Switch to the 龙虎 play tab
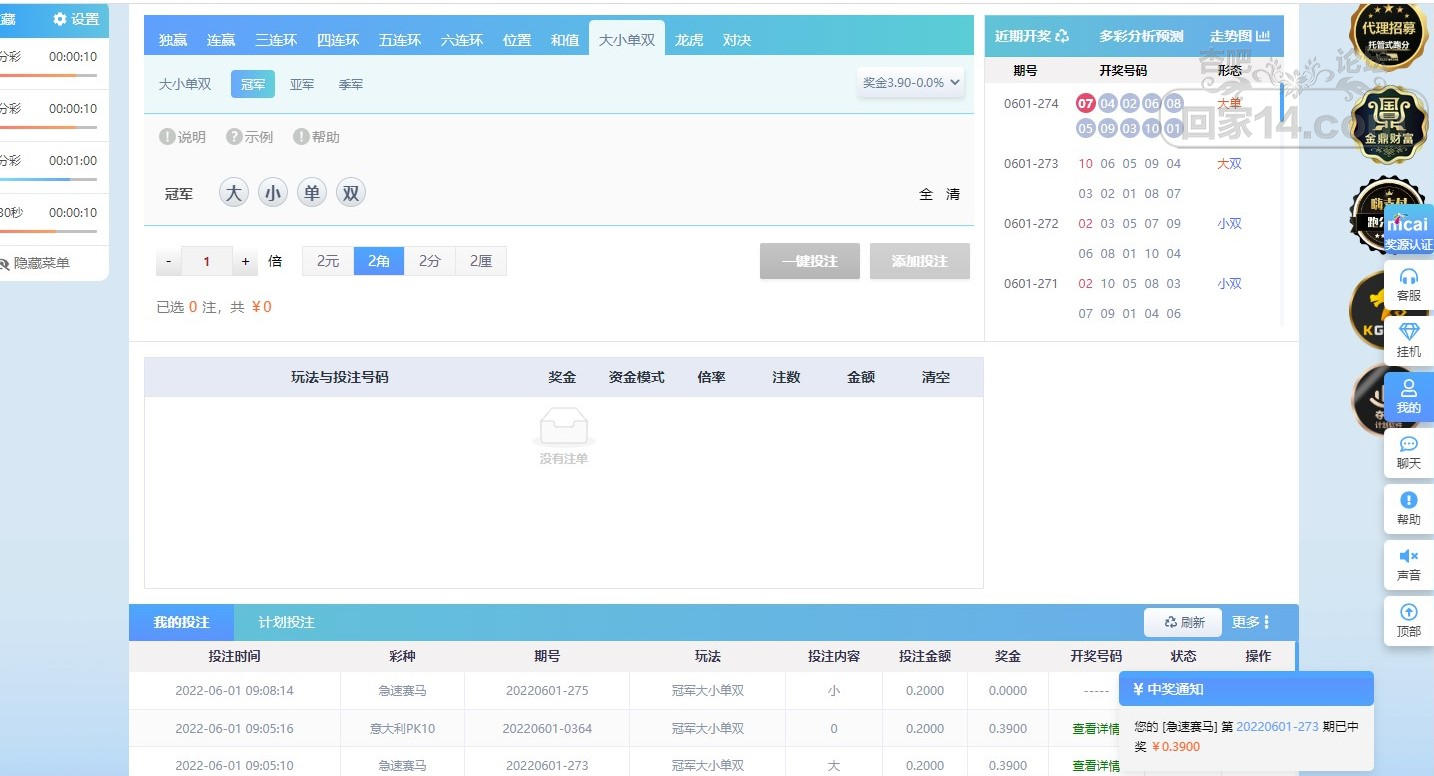Image resolution: width=1434 pixels, height=776 pixels. tap(688, 40)
